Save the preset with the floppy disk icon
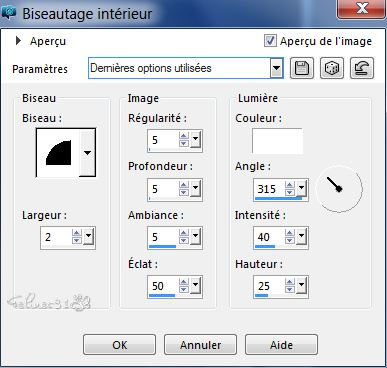 (x=302, y=68)
